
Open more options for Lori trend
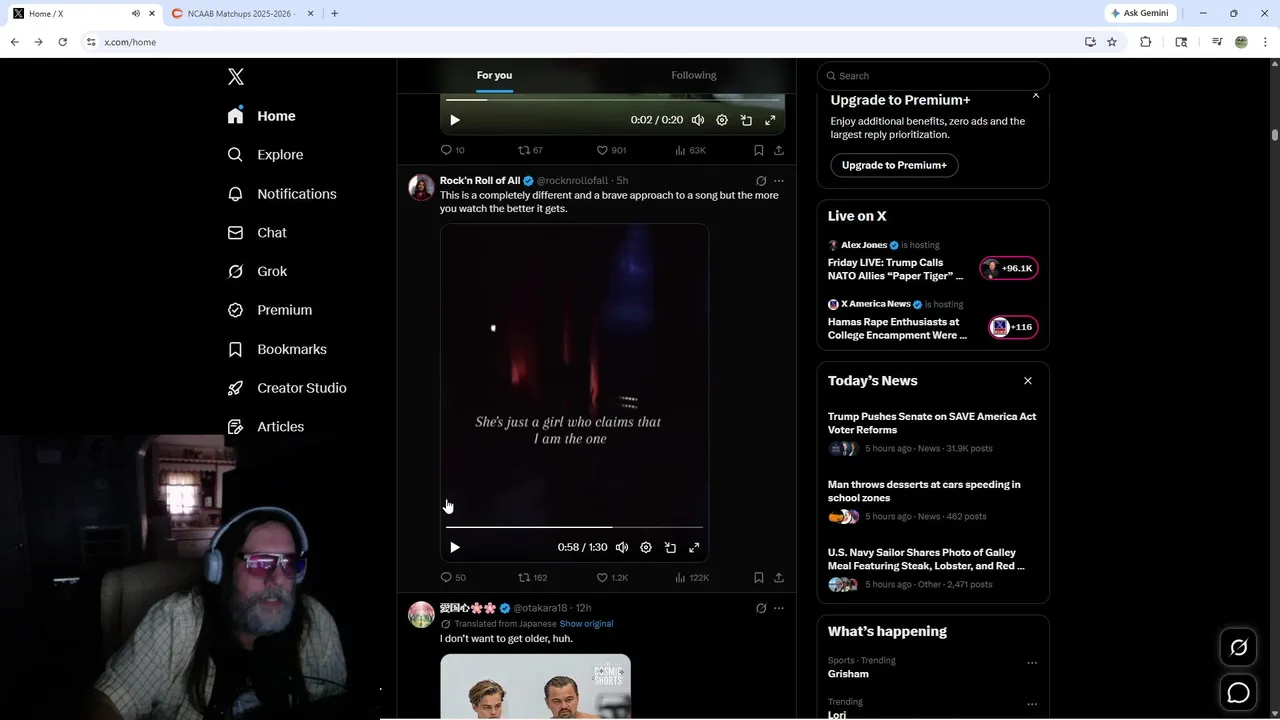click(1032, 704)
